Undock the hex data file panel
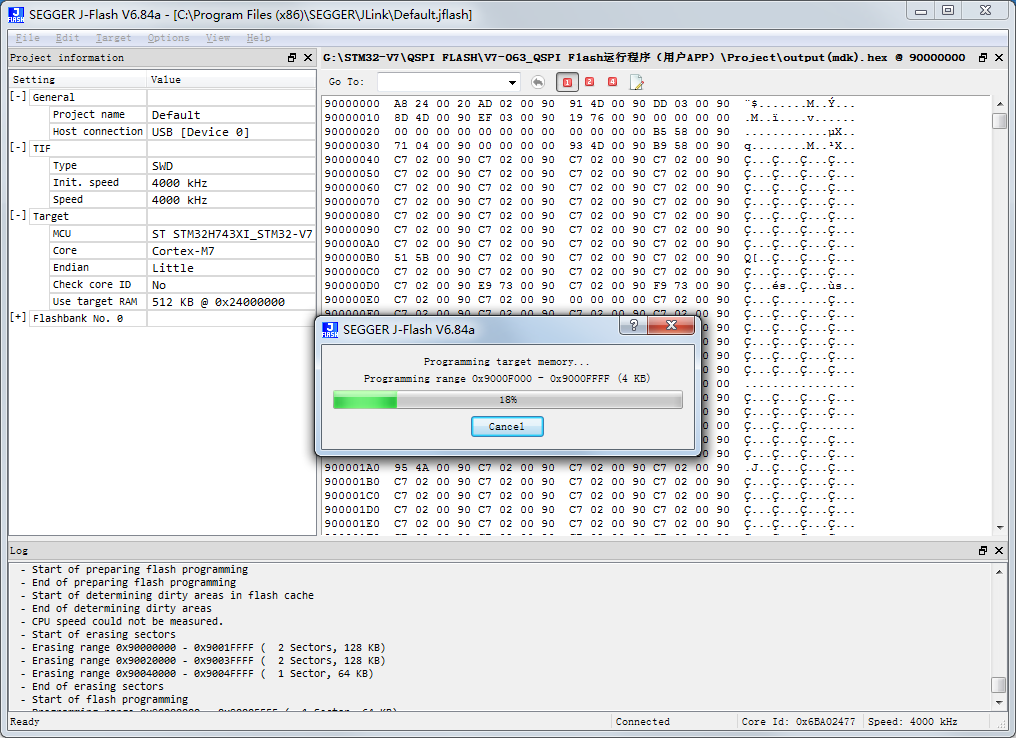Image resolution: width=1016 pixels, height=738 pixels. point(983,58)
